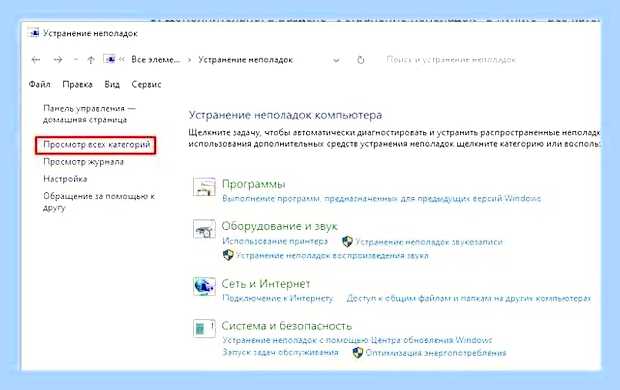This screenshot has width=620, height=390.
Task: Refresh the Troubleshooting page
Action: click(361, 60)
